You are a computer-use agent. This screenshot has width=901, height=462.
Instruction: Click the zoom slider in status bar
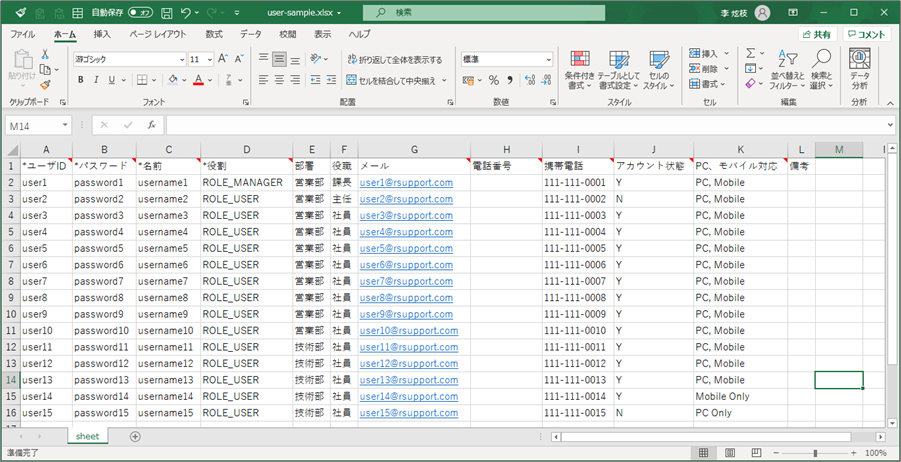coord(814,453)
